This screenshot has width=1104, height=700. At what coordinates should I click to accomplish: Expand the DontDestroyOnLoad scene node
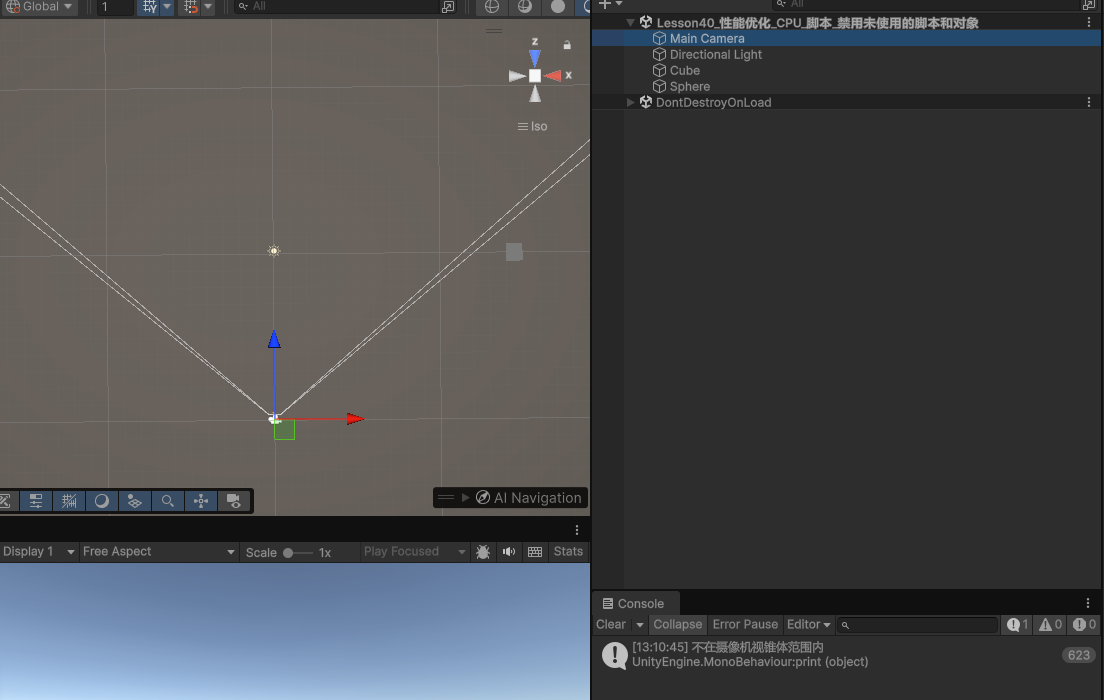[630, 102]
